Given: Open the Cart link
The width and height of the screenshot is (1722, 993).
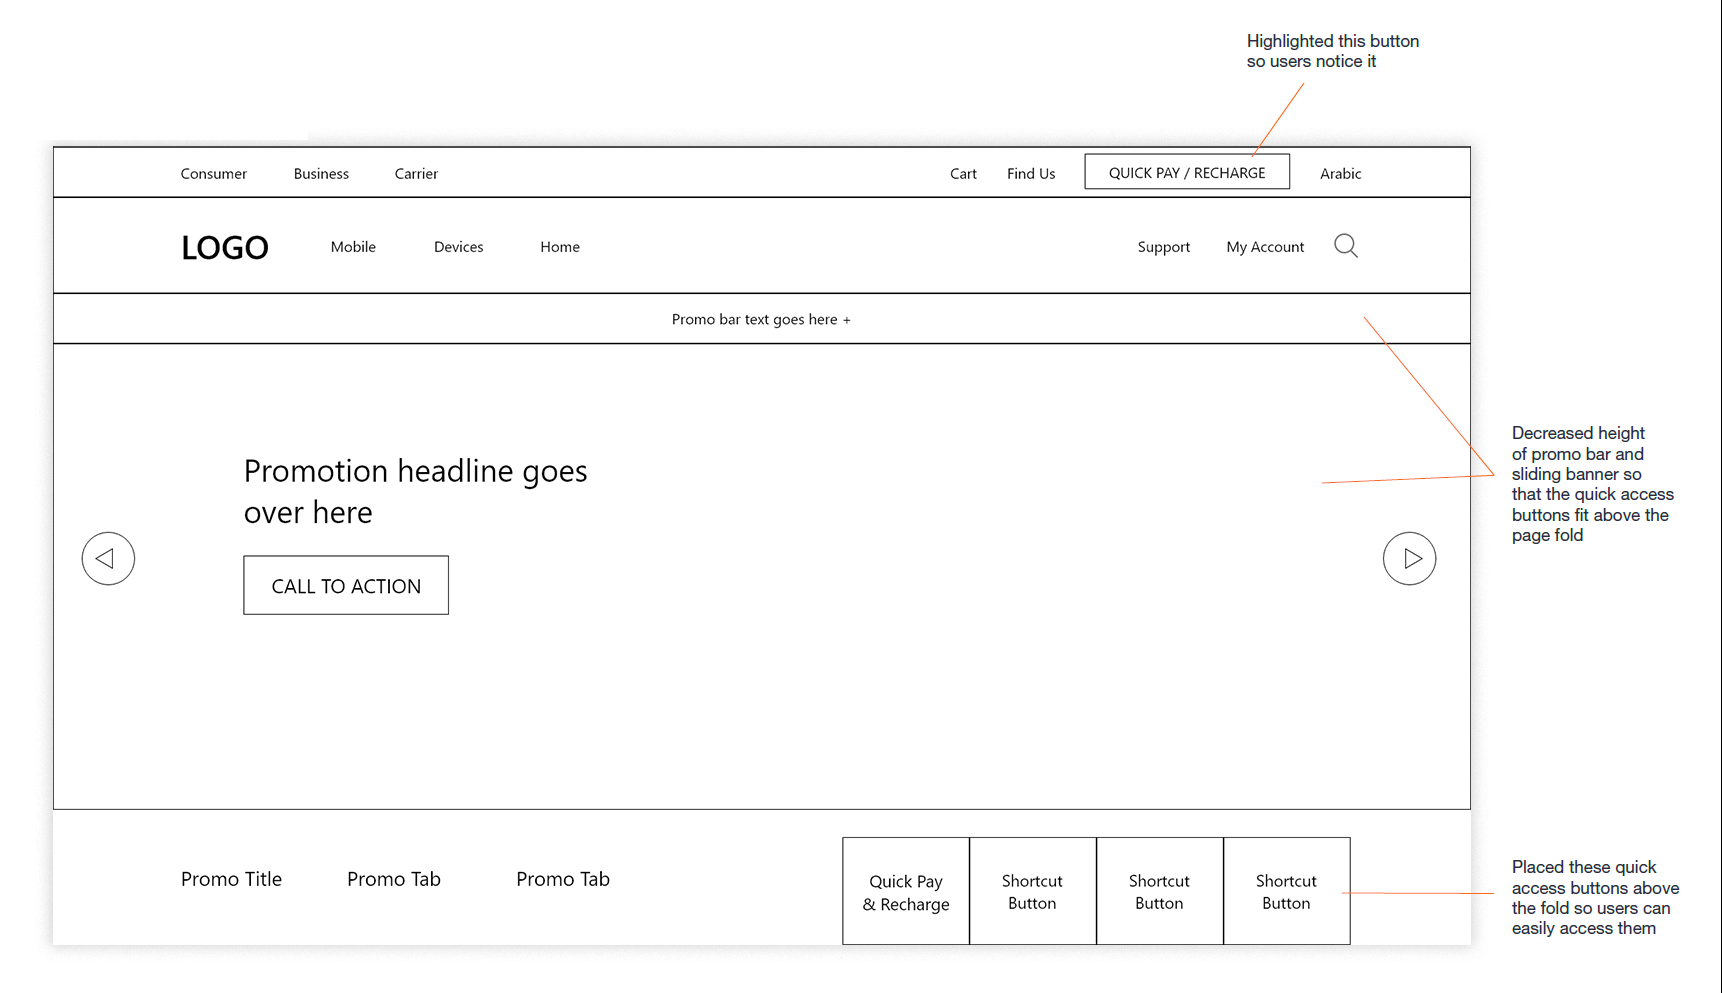Looking at the screenshot, I should (x=963, y=173).
